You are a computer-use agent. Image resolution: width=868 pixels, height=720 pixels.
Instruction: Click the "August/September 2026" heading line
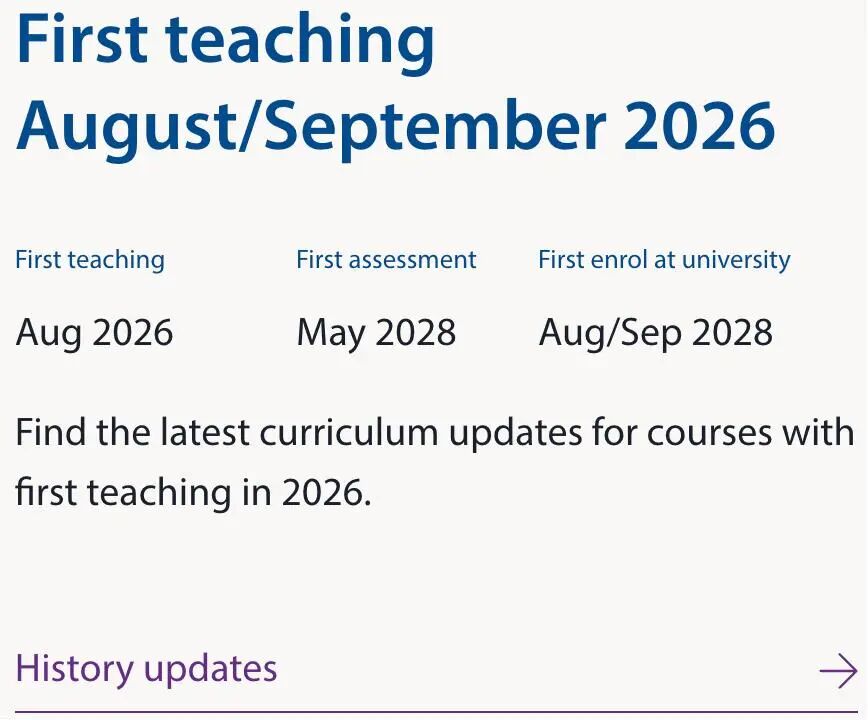(x=396, y=124)
